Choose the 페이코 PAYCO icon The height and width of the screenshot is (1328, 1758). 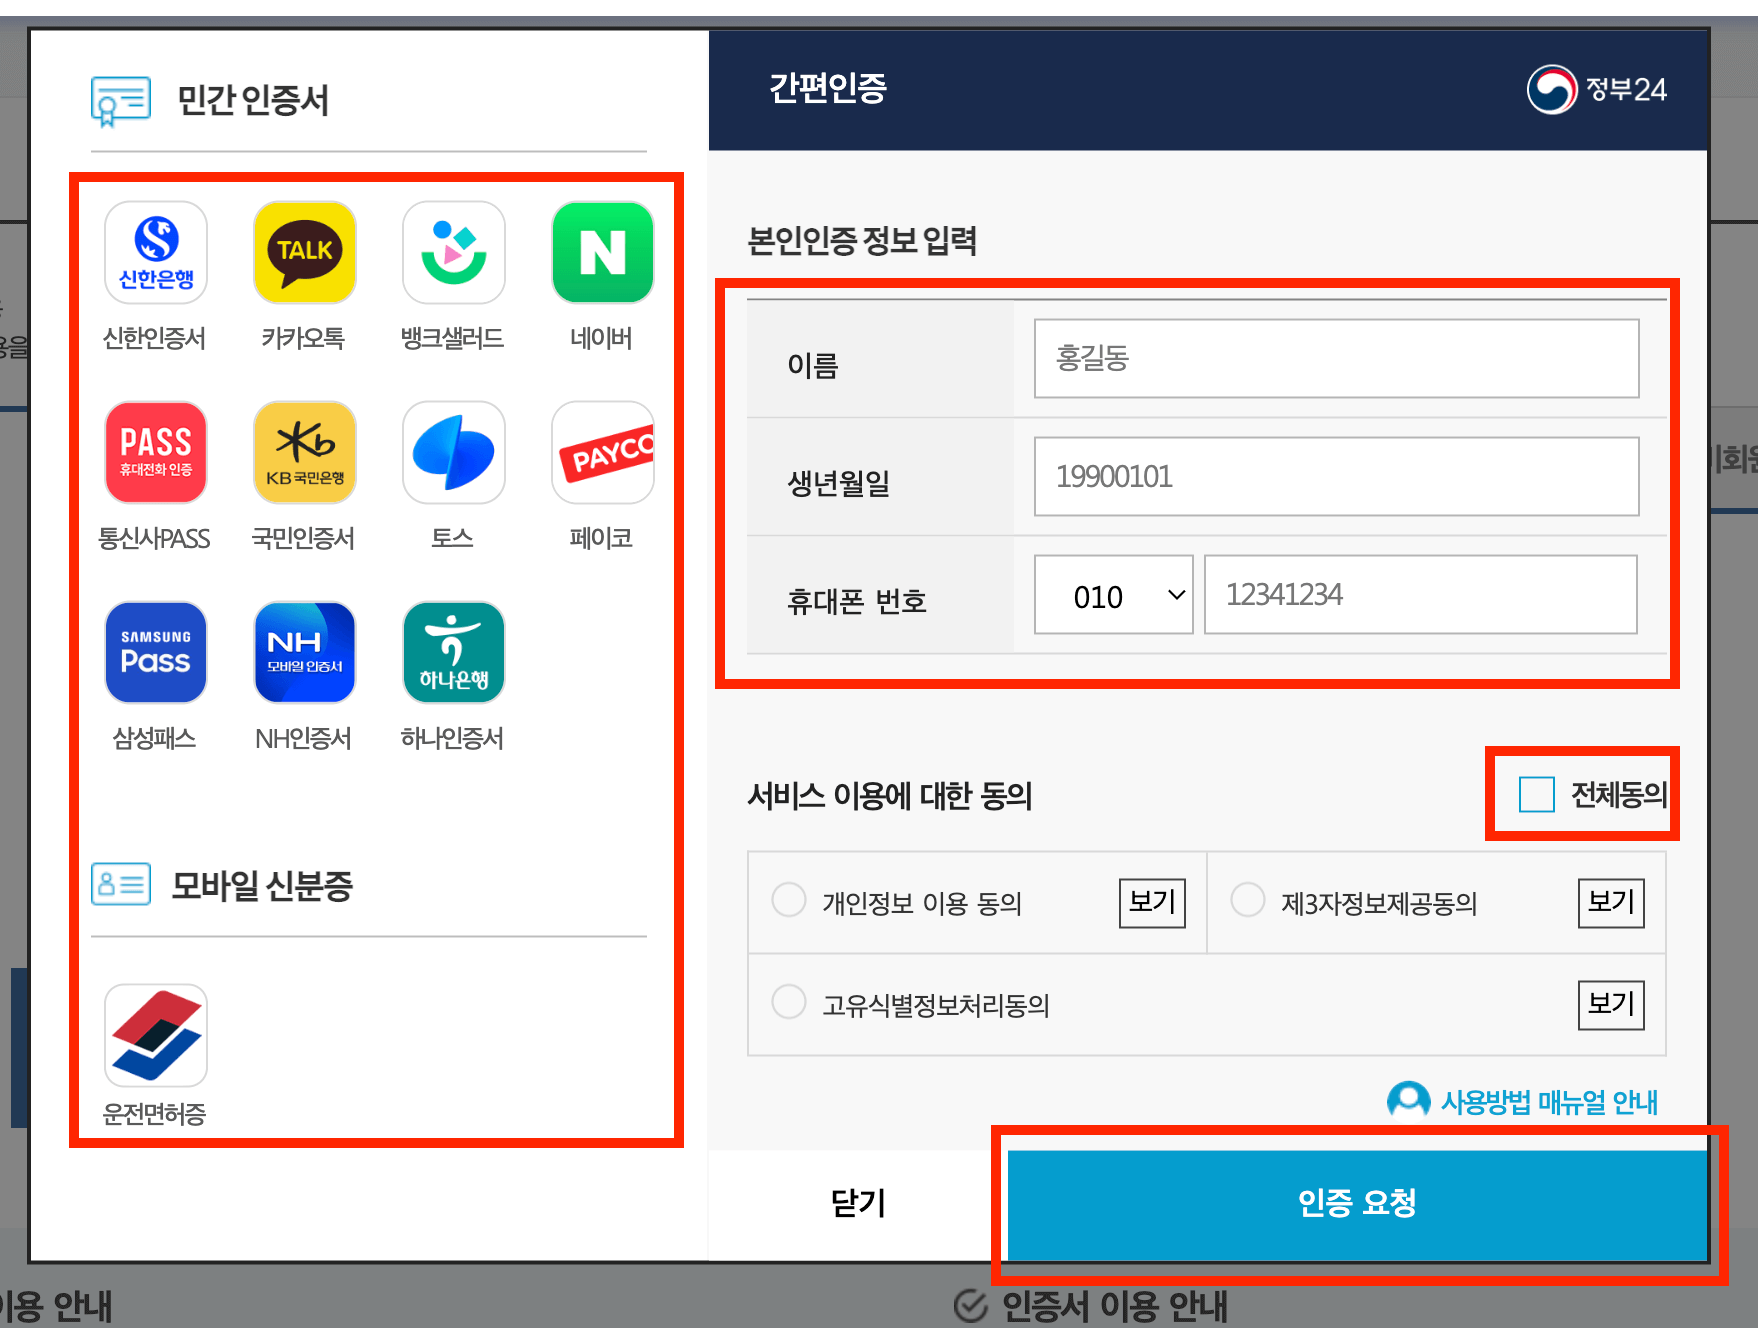(x=602, y=452)
